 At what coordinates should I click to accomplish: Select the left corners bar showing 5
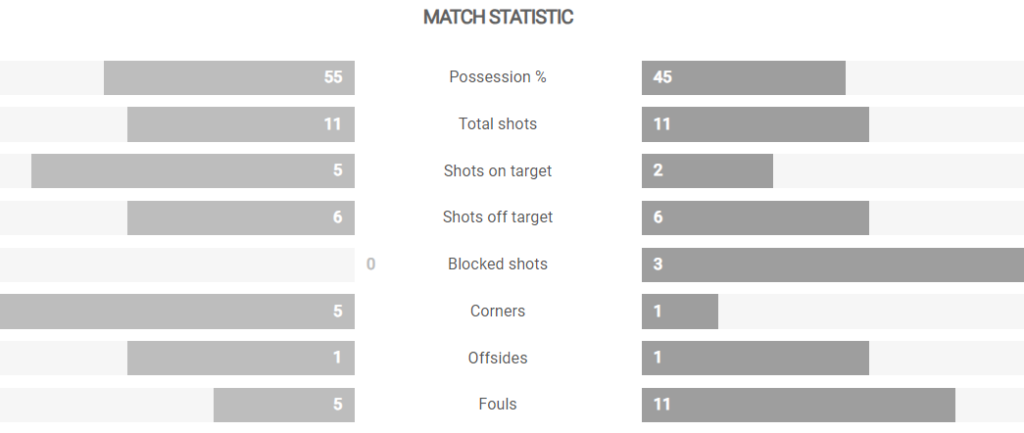177,312
